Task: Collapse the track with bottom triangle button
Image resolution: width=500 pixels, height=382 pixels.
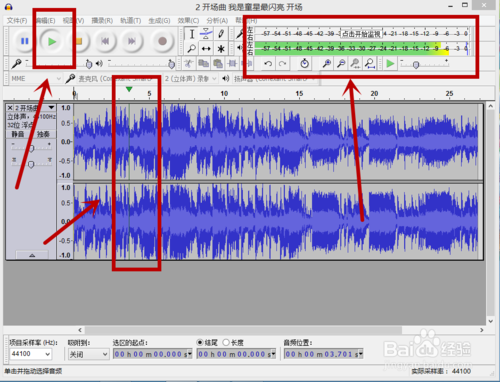Action: (x=32, y=255)
